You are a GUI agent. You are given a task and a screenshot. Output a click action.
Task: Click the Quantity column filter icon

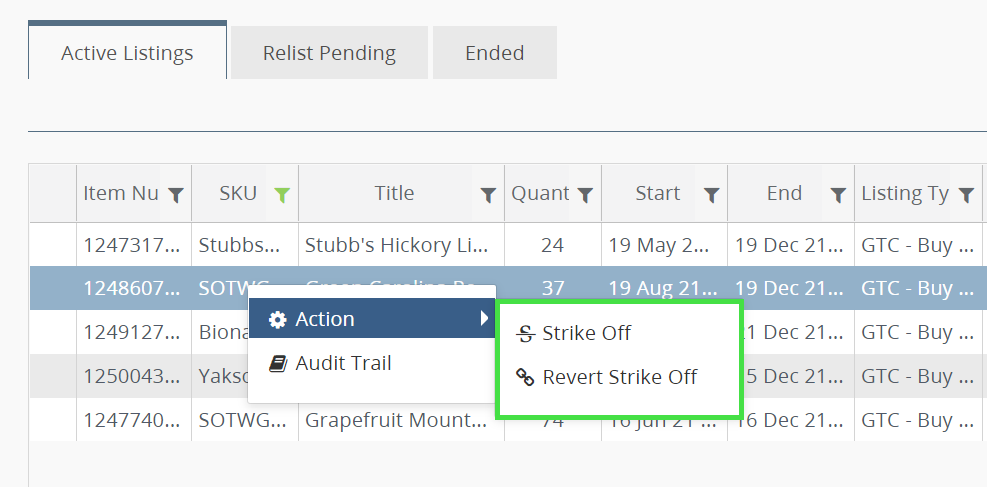[585, 195]
